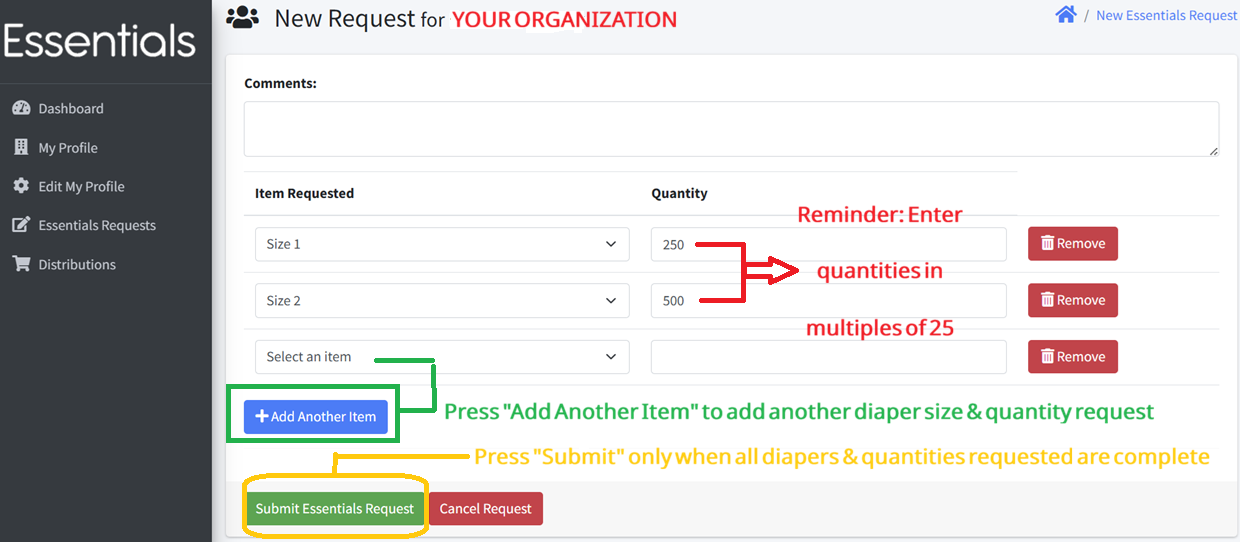Click trash icon on Size 1 row
This screenshot has width=1240, height=542.
pos(1047,243)
